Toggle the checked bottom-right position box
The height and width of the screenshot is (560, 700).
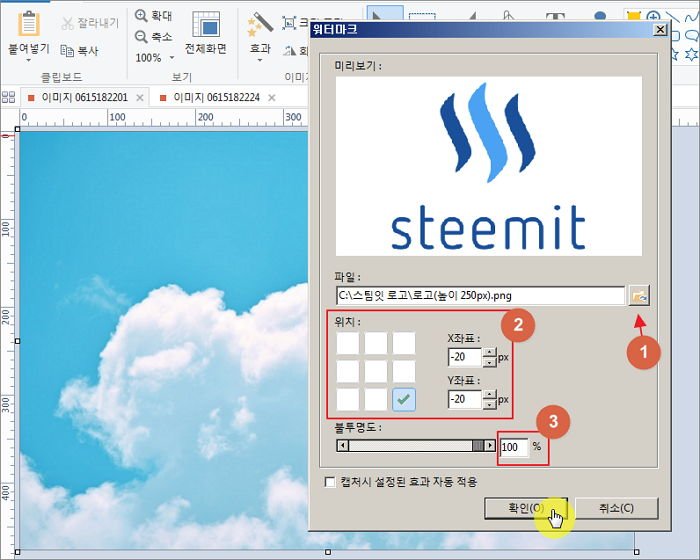point(404,399)
